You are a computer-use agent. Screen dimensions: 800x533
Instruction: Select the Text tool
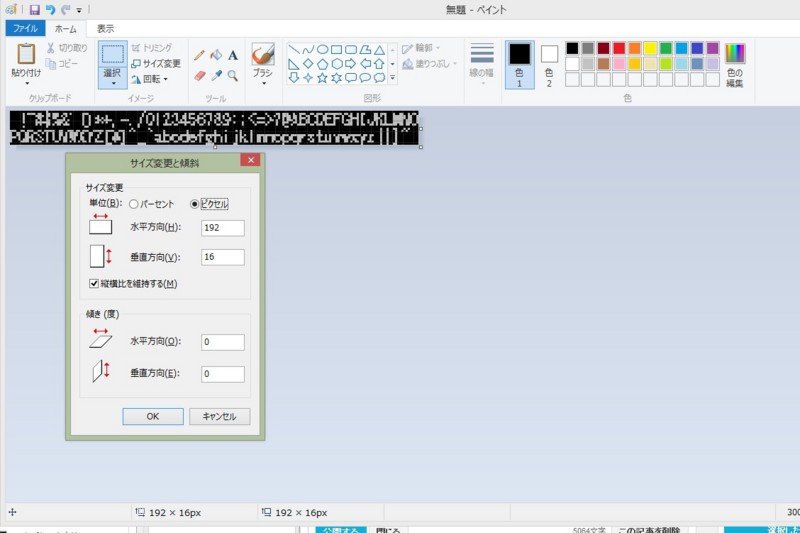(233, 55)
